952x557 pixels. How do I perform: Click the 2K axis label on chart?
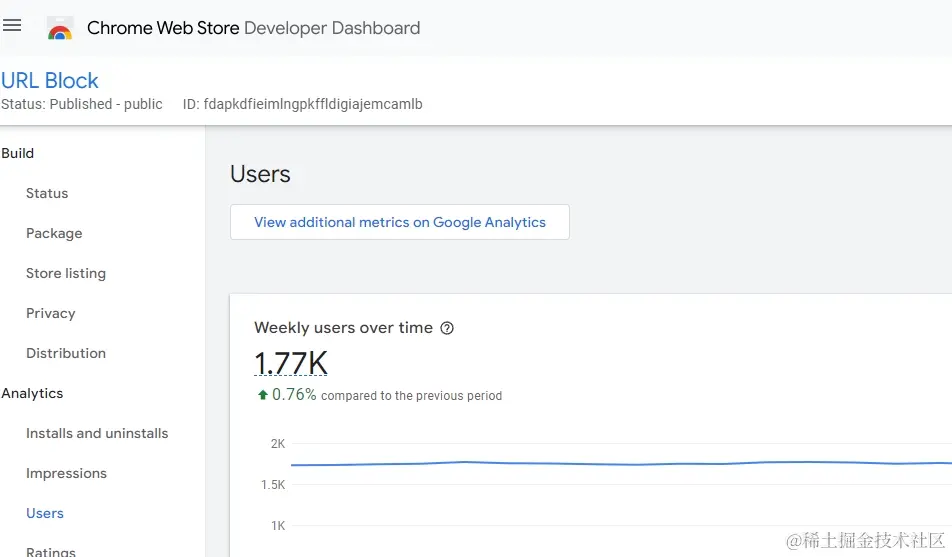coord(277,444)
